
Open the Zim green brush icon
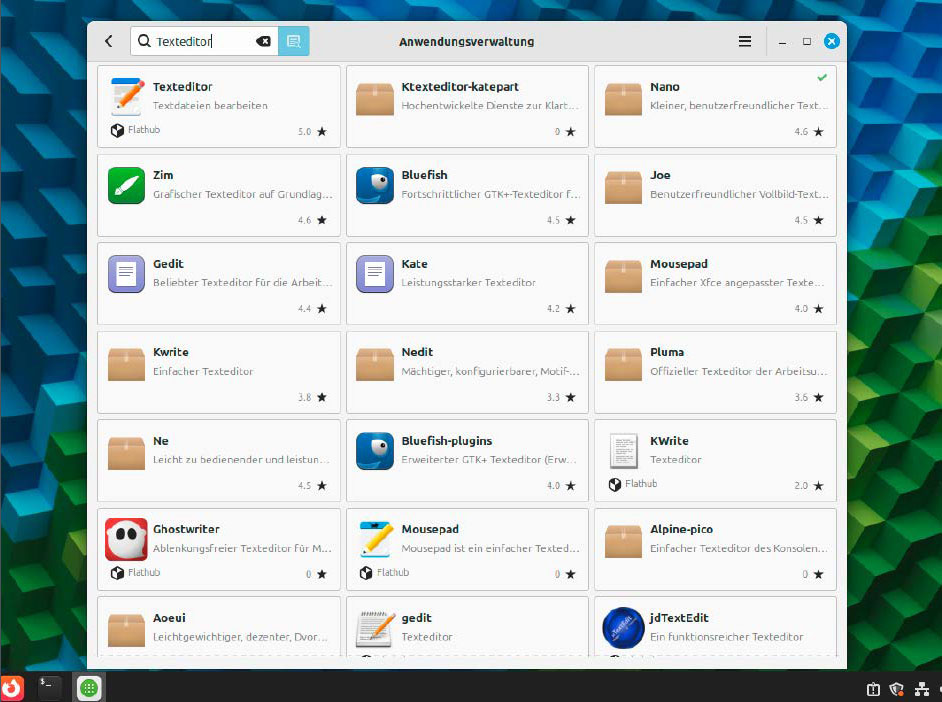(x=126, y=186)
